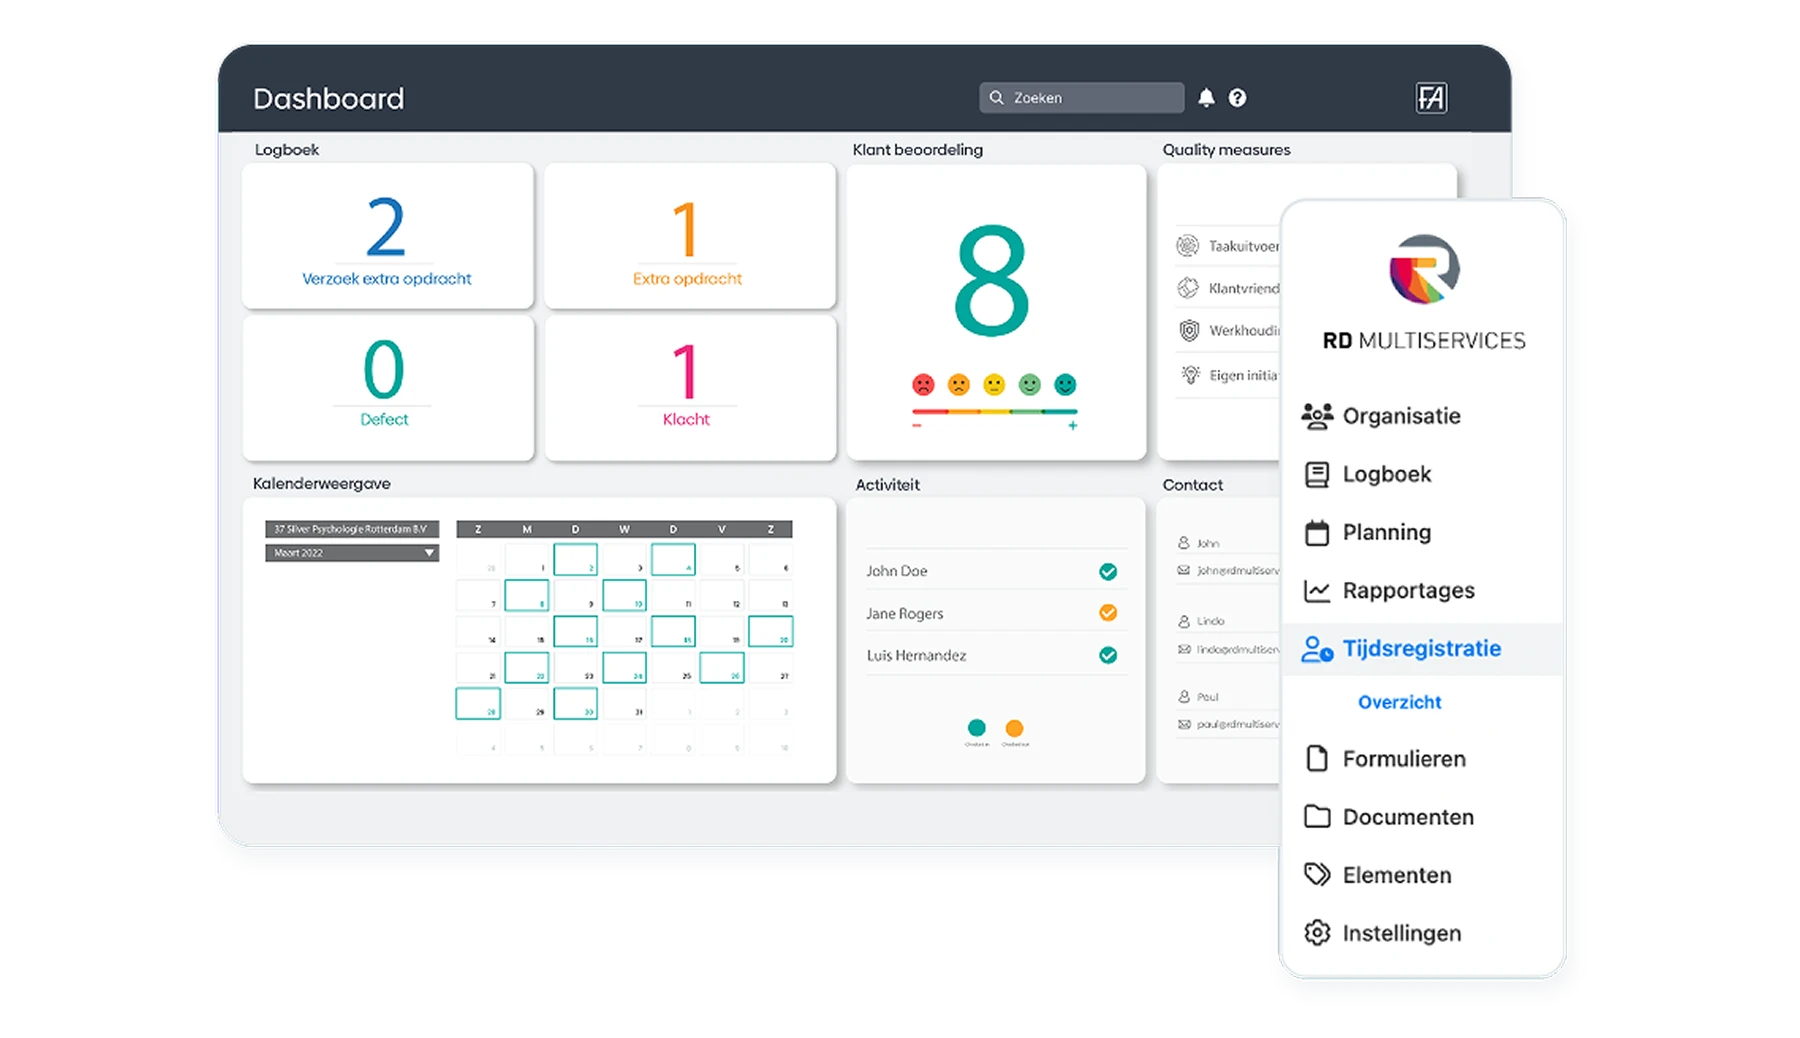Screen dimensions: 1800x1038
Task: Click the search magnifier icon
Action: pos(996,97)
